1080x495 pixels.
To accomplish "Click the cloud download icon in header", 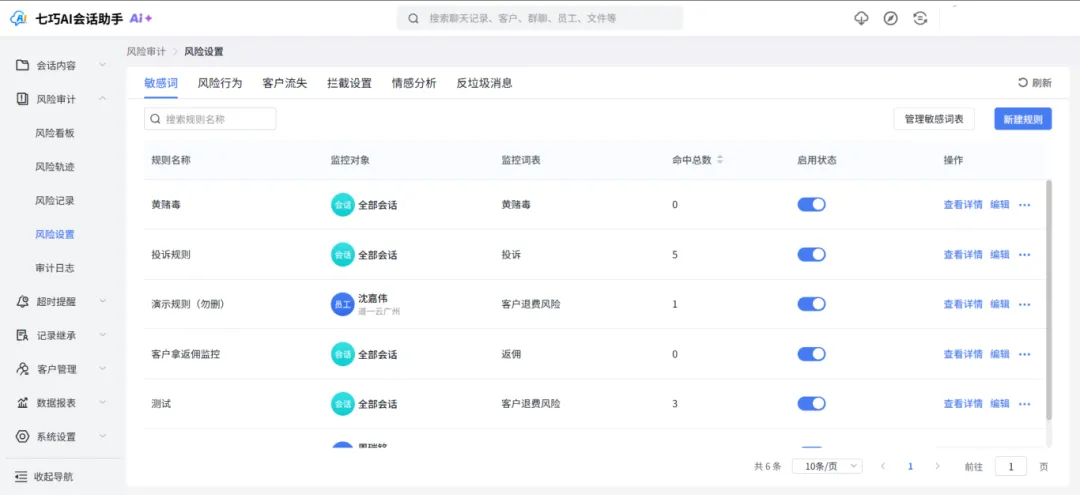I will tap(861, 18).
